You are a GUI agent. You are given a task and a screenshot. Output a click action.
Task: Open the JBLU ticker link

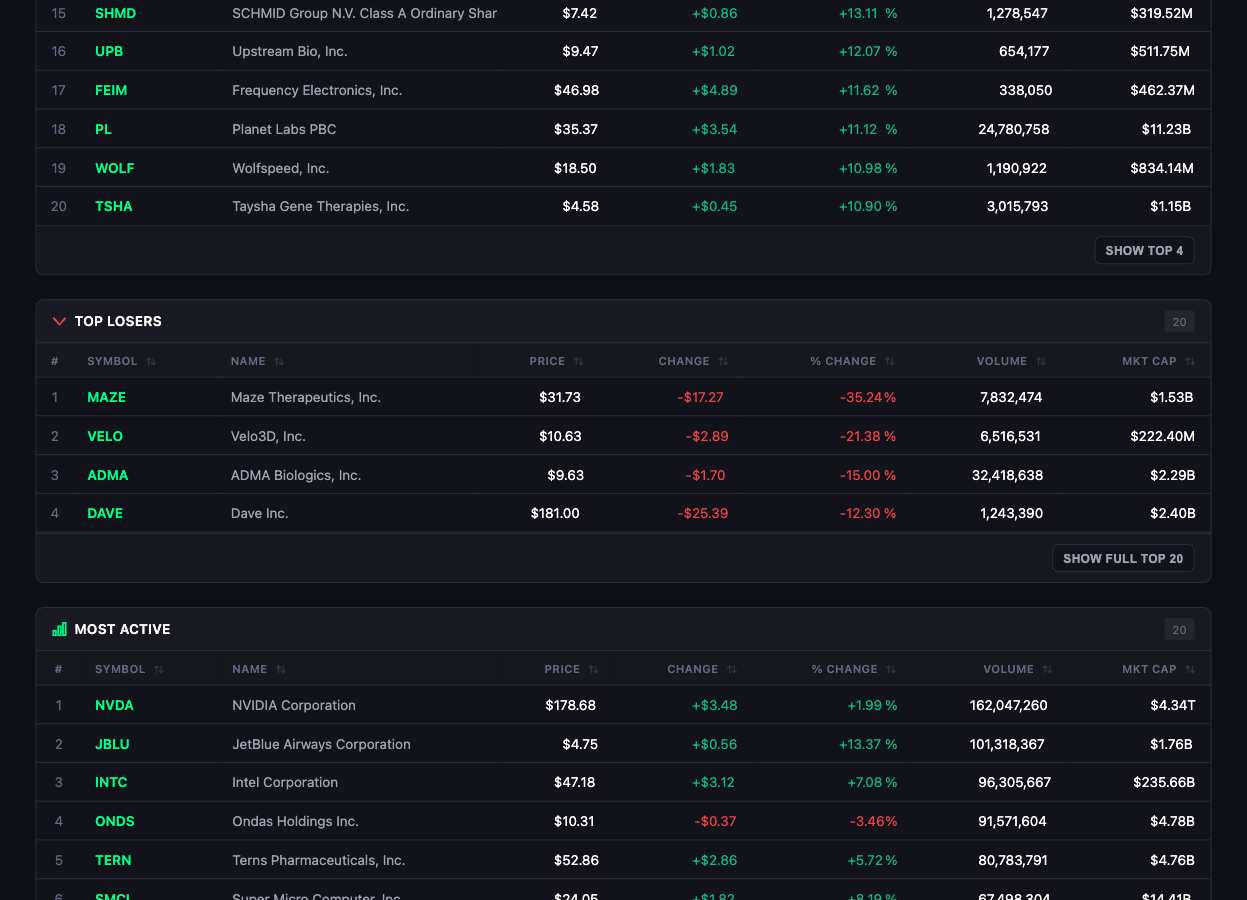110,744
